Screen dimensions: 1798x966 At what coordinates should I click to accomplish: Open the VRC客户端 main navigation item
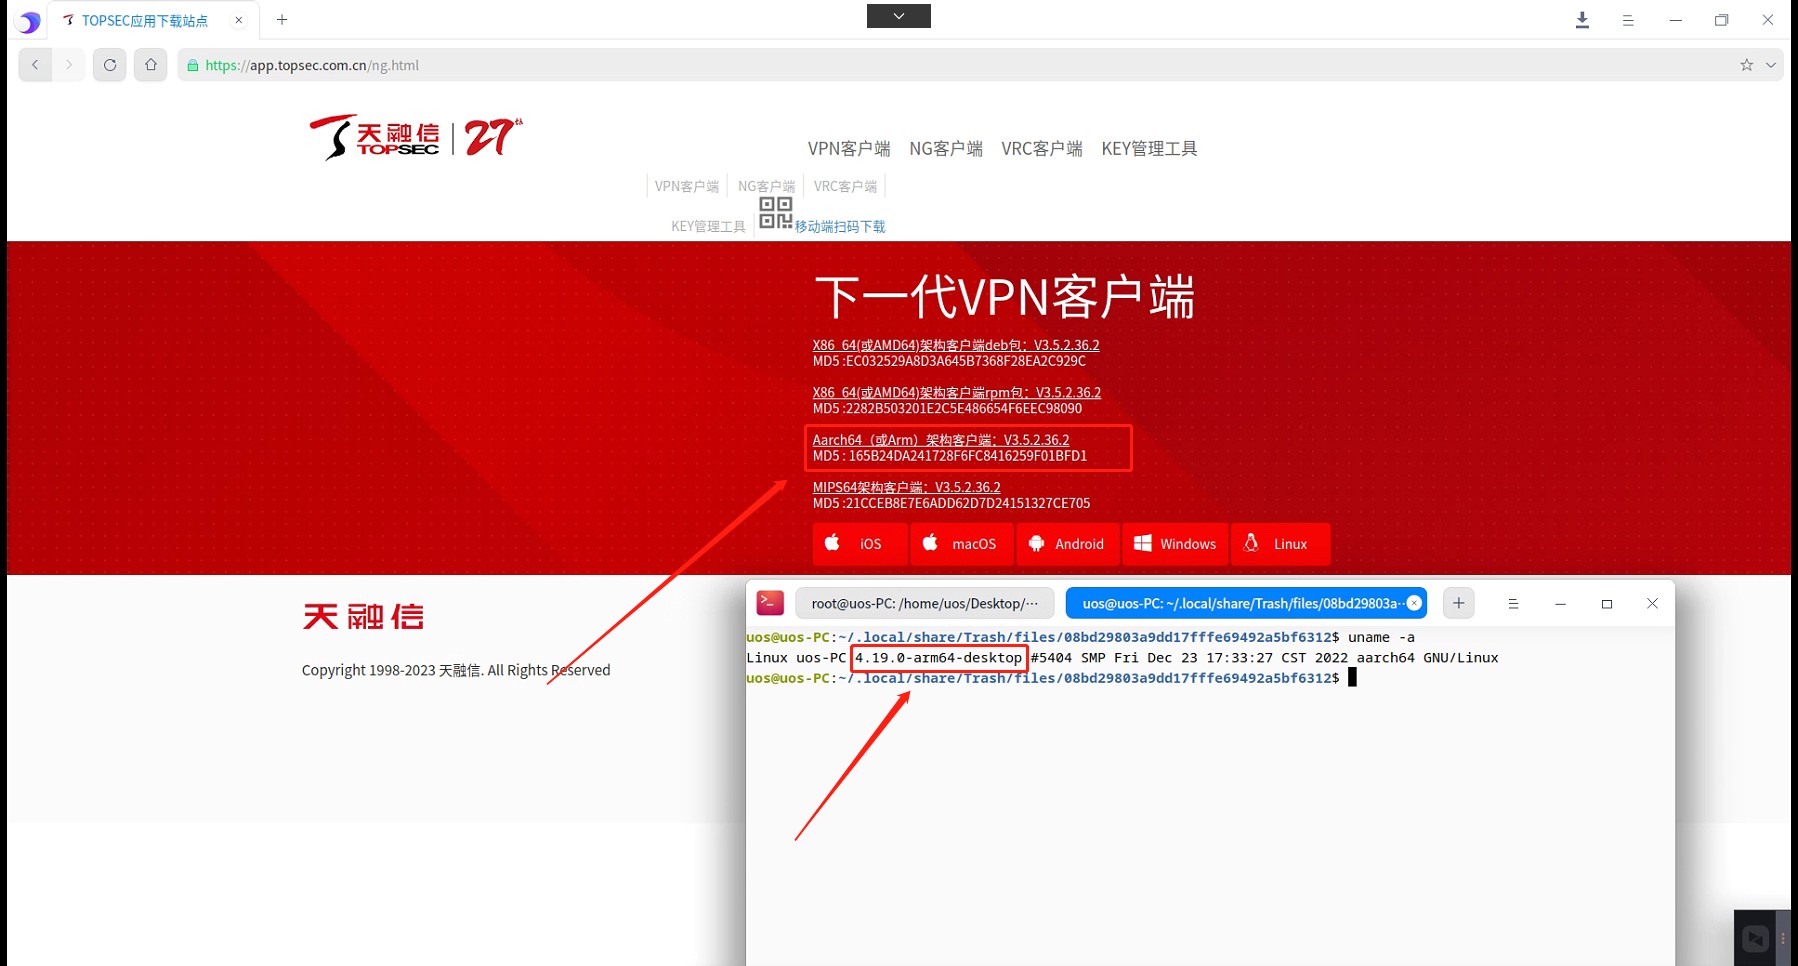point(1042,148)
